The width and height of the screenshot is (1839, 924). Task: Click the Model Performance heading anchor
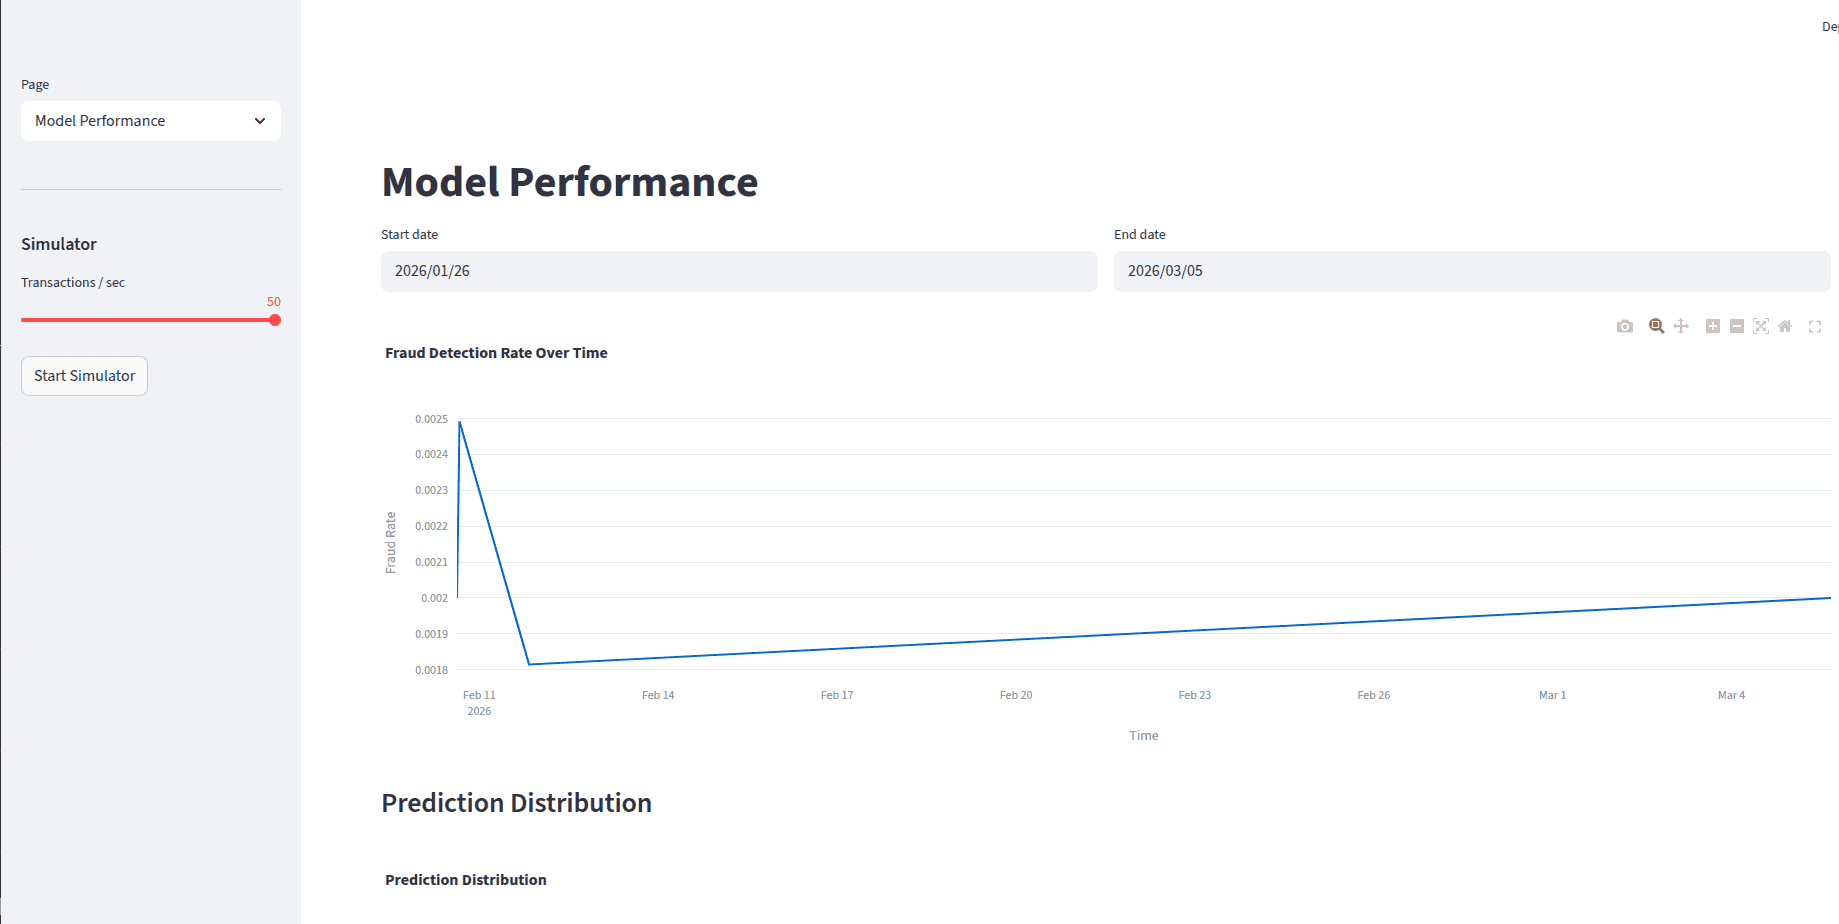(x=569, y=182)
